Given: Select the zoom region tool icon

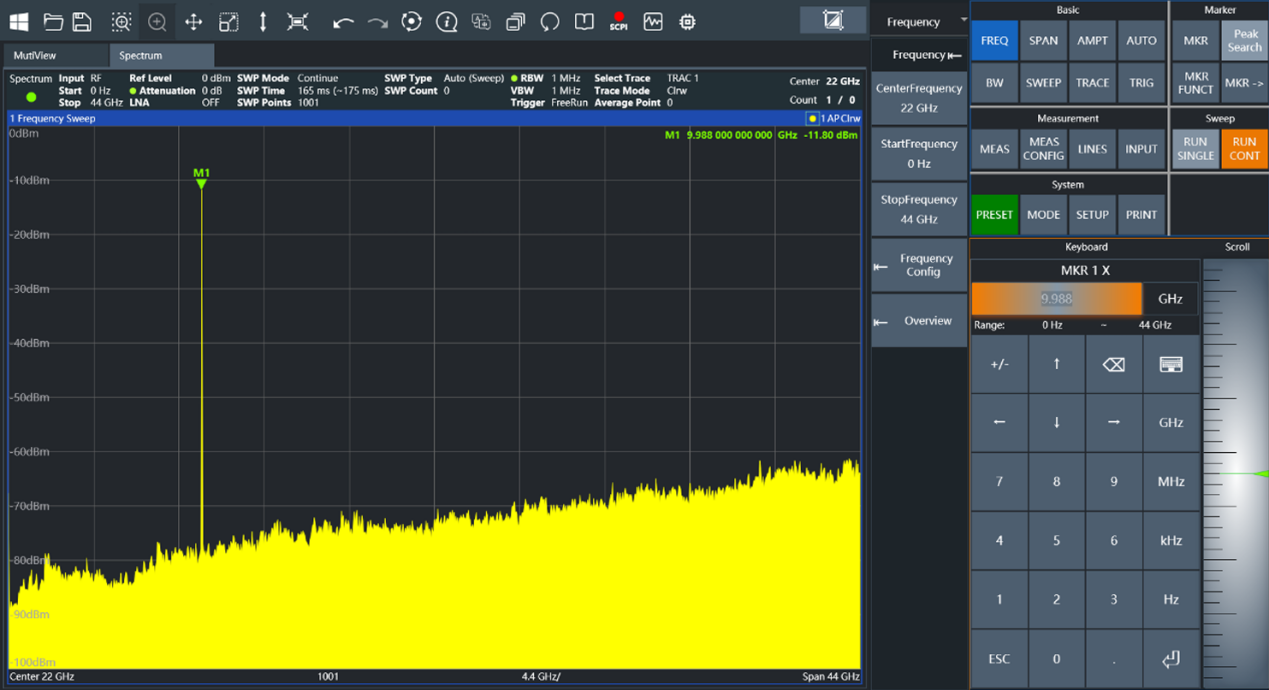Looking at the screenshot, I should [x=121, y=22].
